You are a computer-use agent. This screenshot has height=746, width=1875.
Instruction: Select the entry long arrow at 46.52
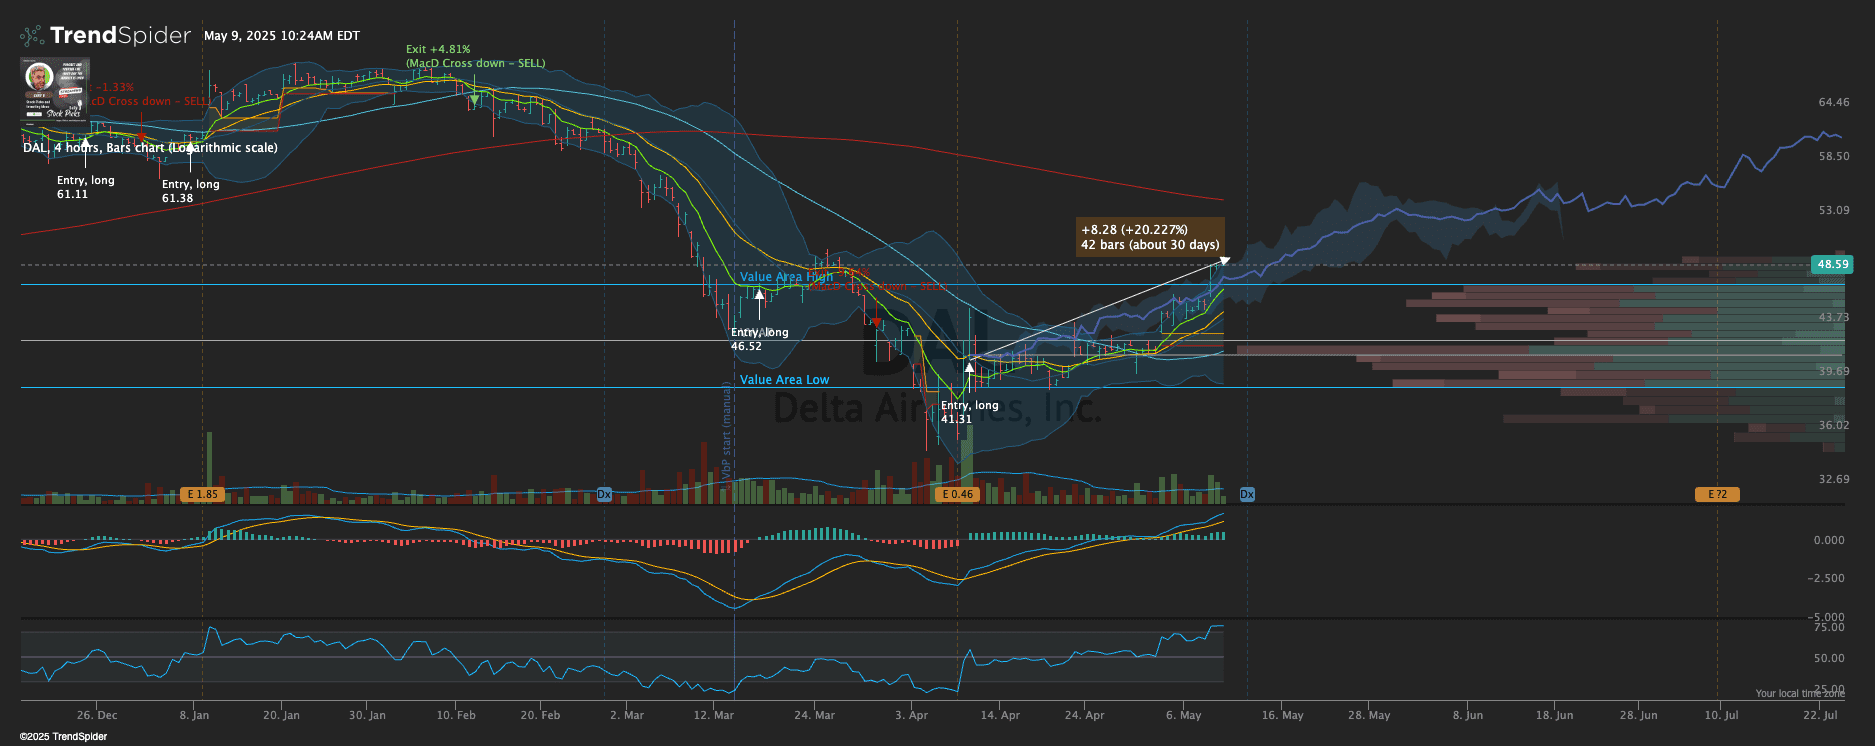pos(759,295)
